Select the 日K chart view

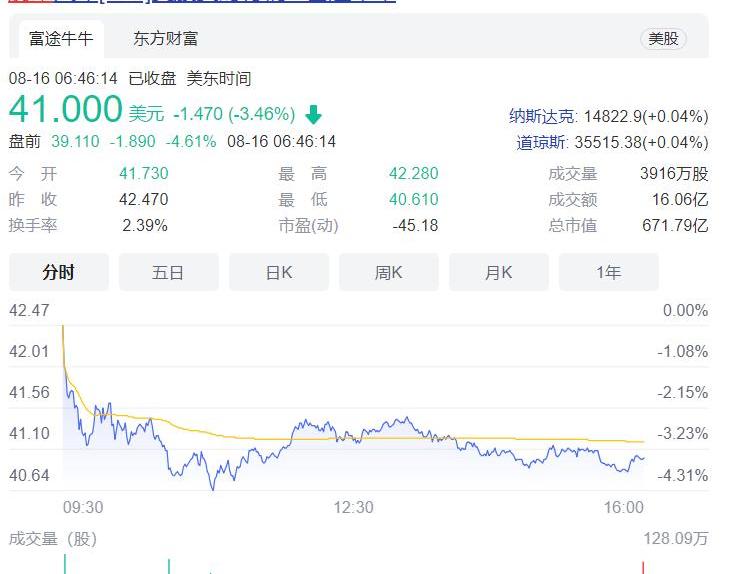click(x=279, y=272)
